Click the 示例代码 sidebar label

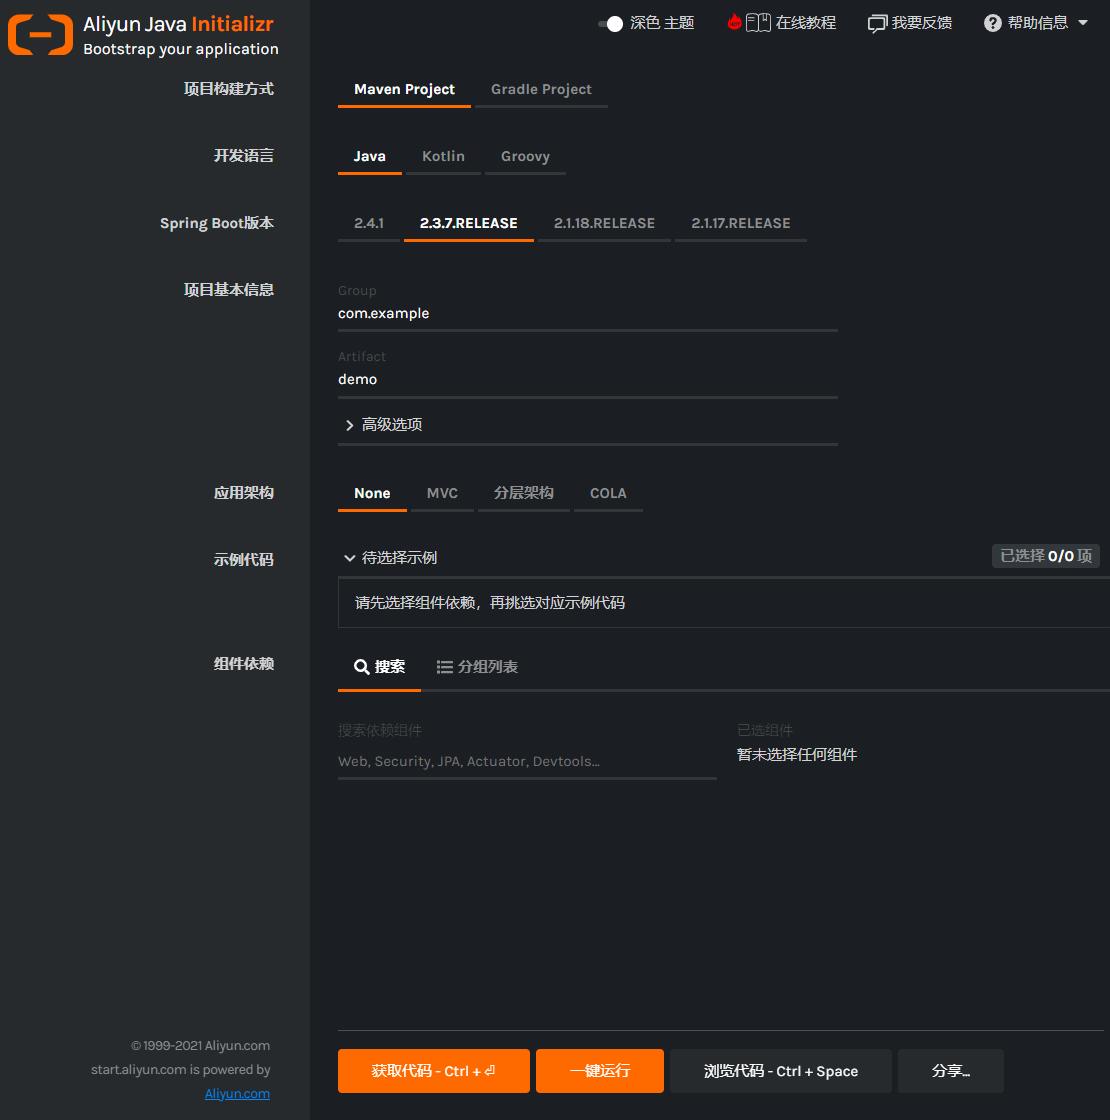pos(244,560)
